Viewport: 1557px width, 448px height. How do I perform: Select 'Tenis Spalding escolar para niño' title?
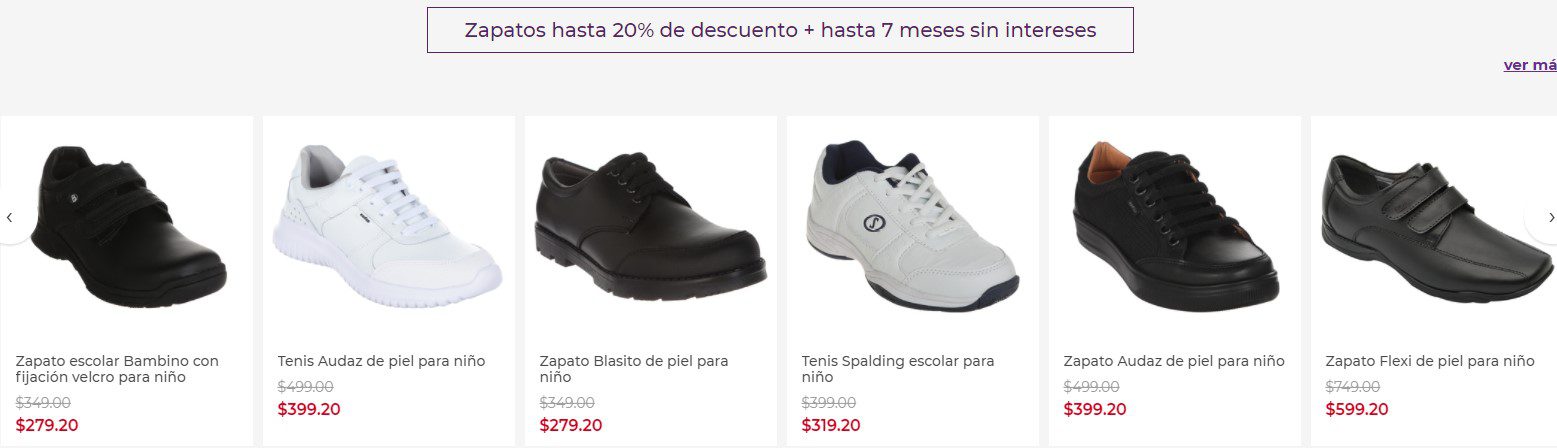click(898, 369)
